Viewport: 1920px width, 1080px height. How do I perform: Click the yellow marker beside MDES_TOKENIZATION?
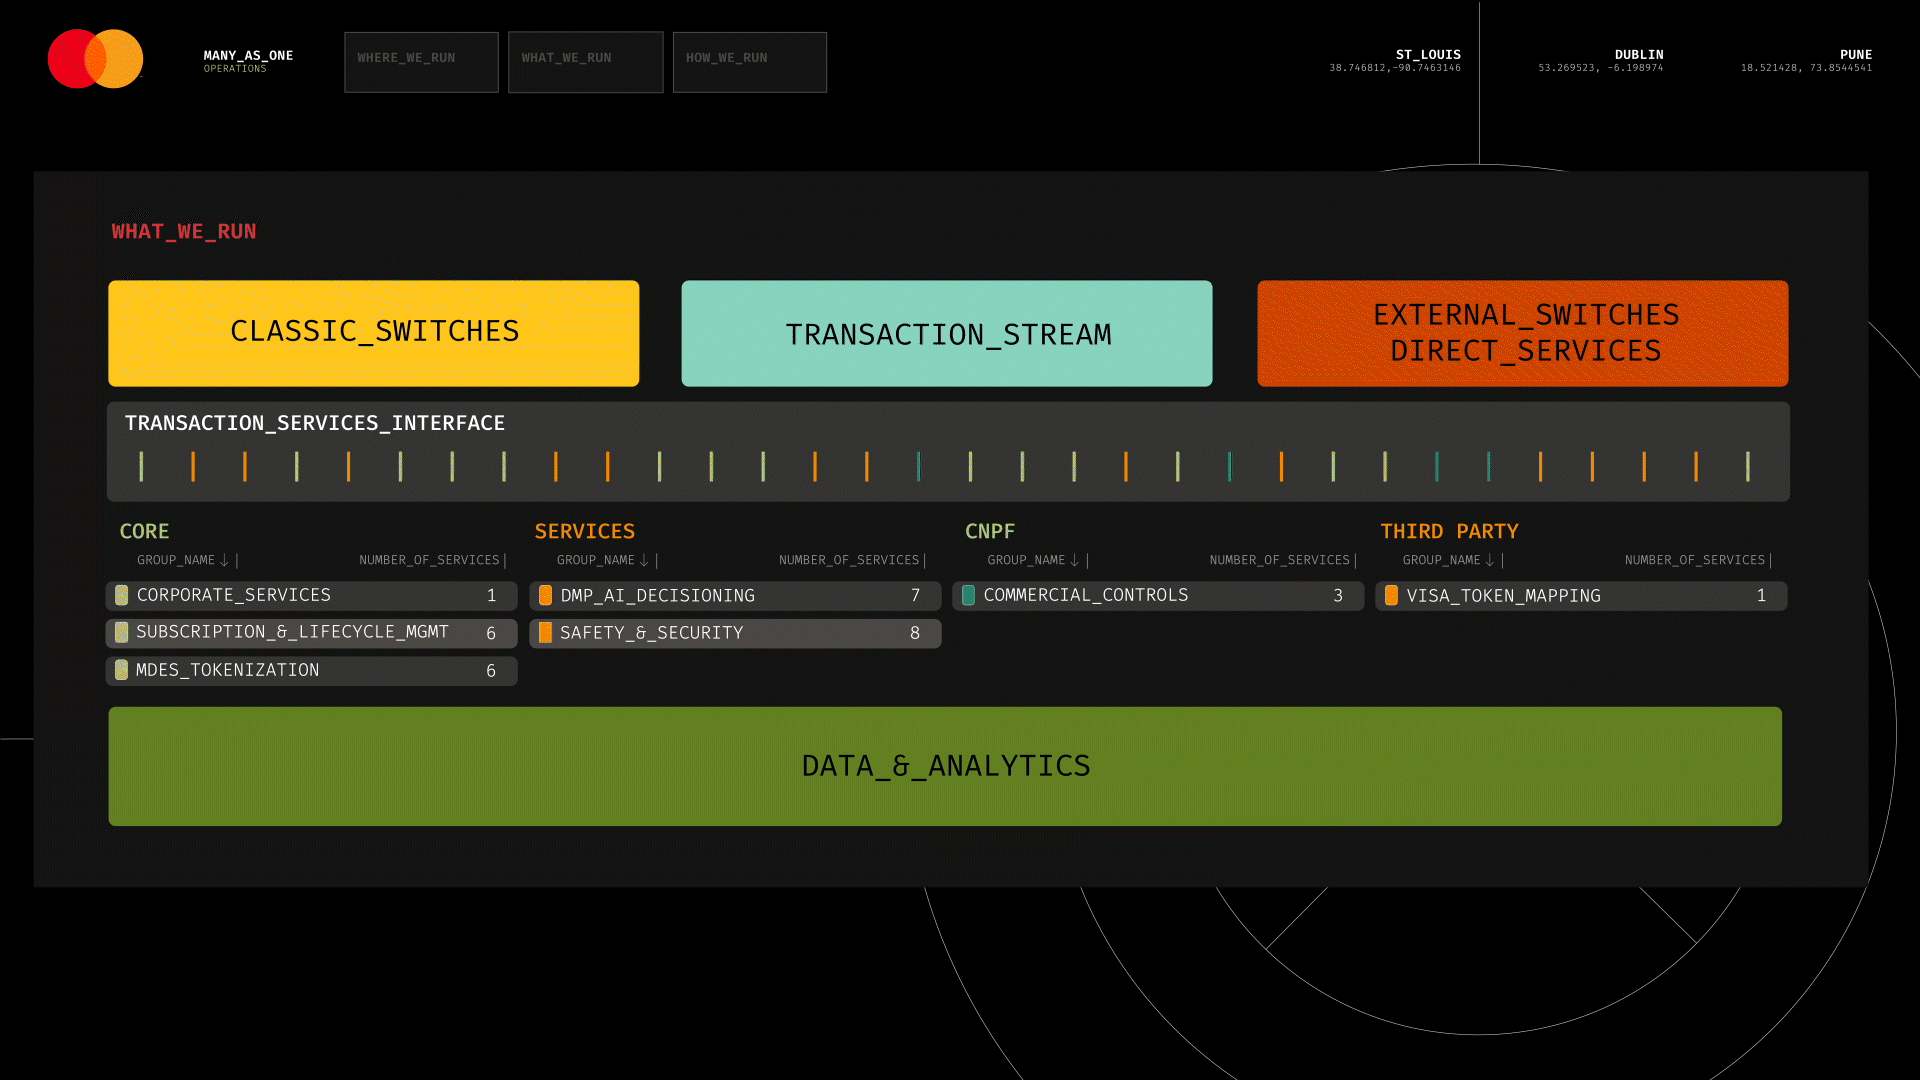point(121,670)
